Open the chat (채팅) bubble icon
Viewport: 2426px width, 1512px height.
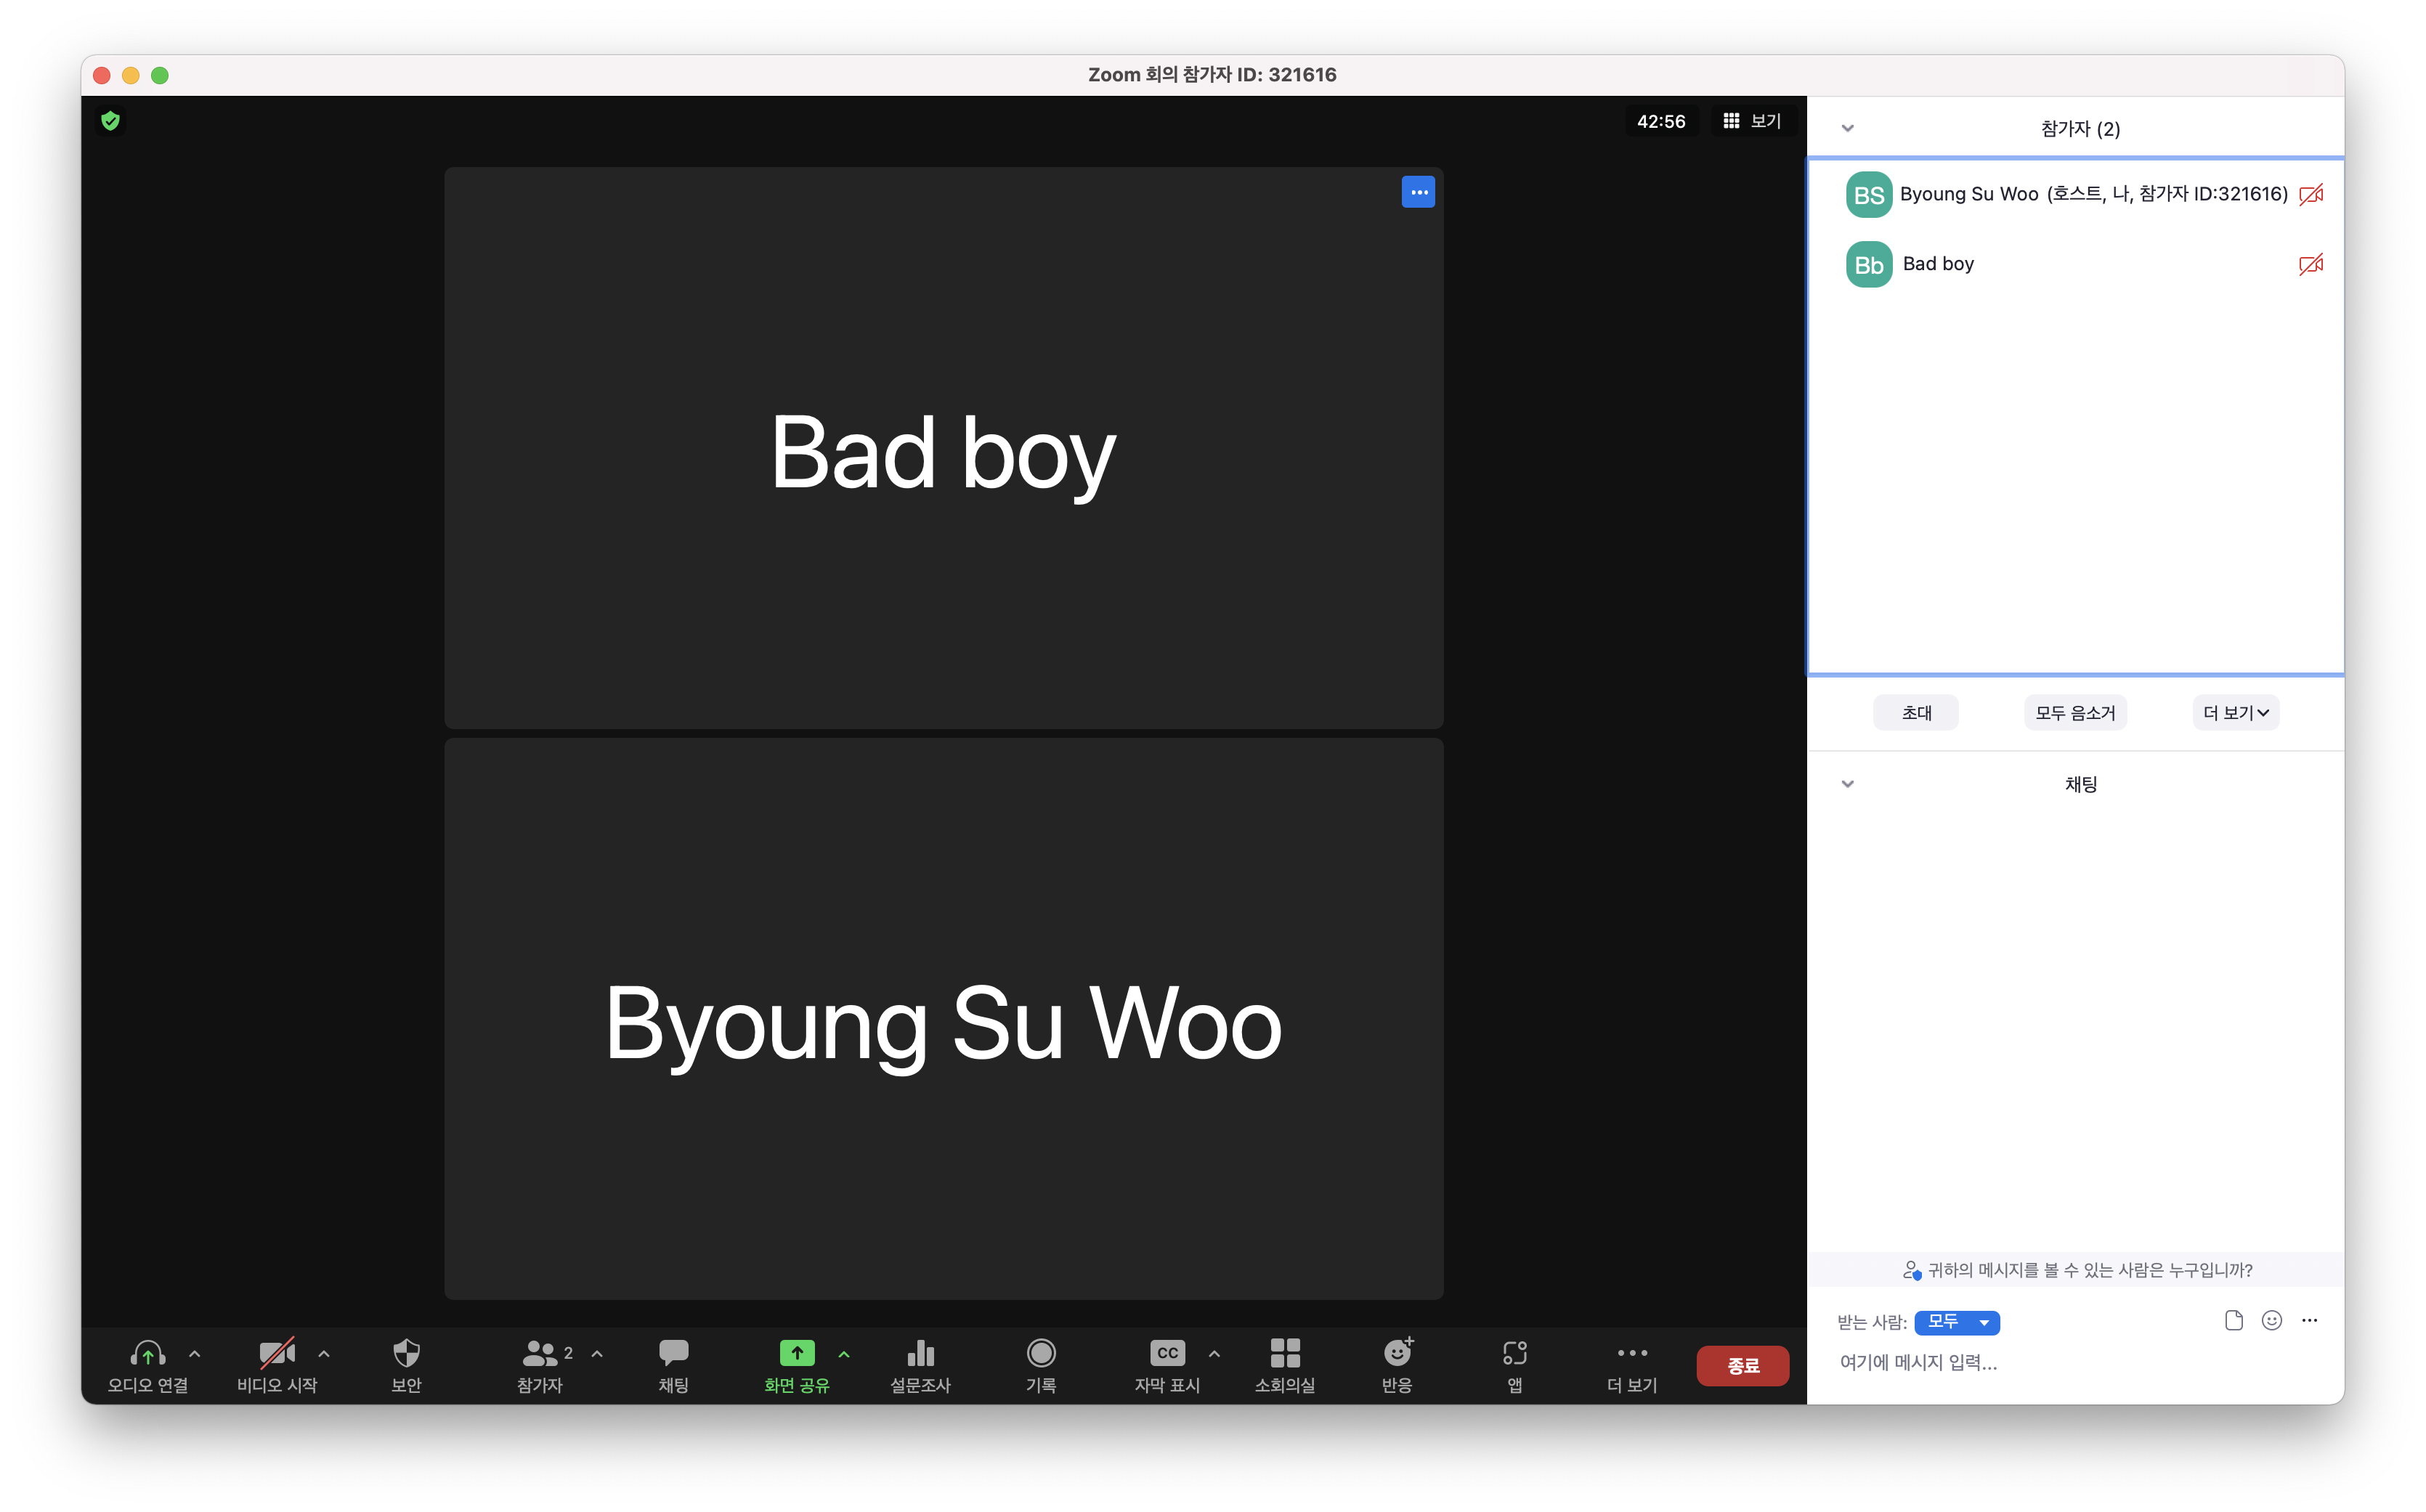click(673, 1354)
